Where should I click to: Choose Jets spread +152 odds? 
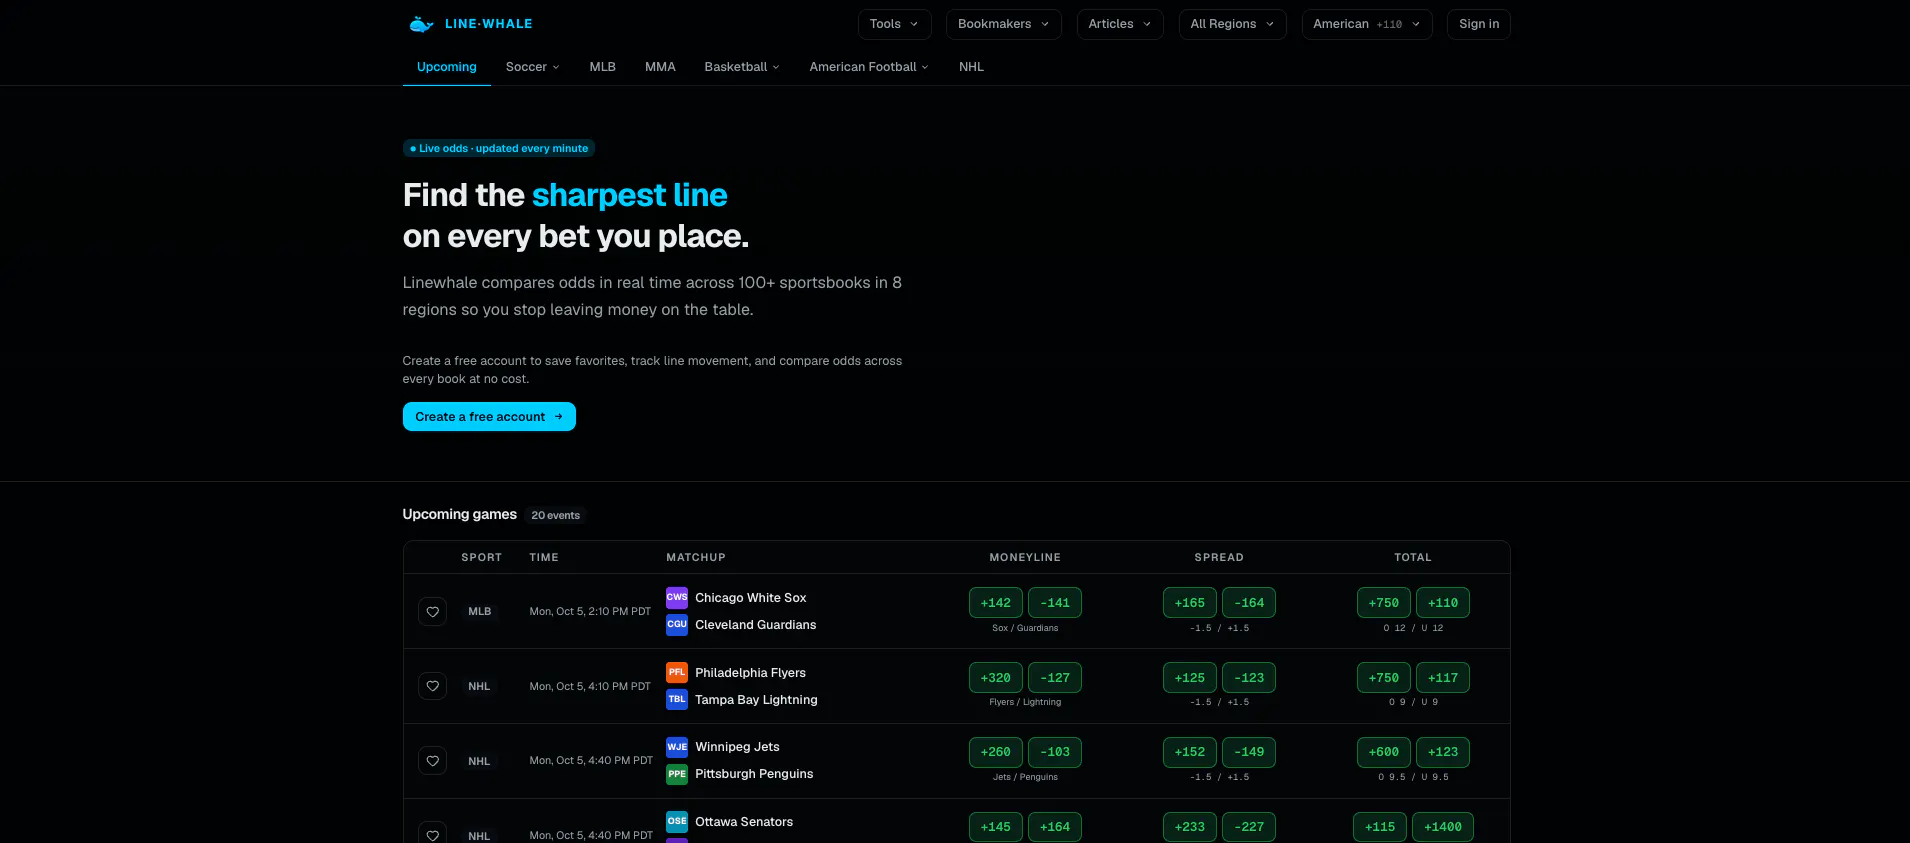1190,752
